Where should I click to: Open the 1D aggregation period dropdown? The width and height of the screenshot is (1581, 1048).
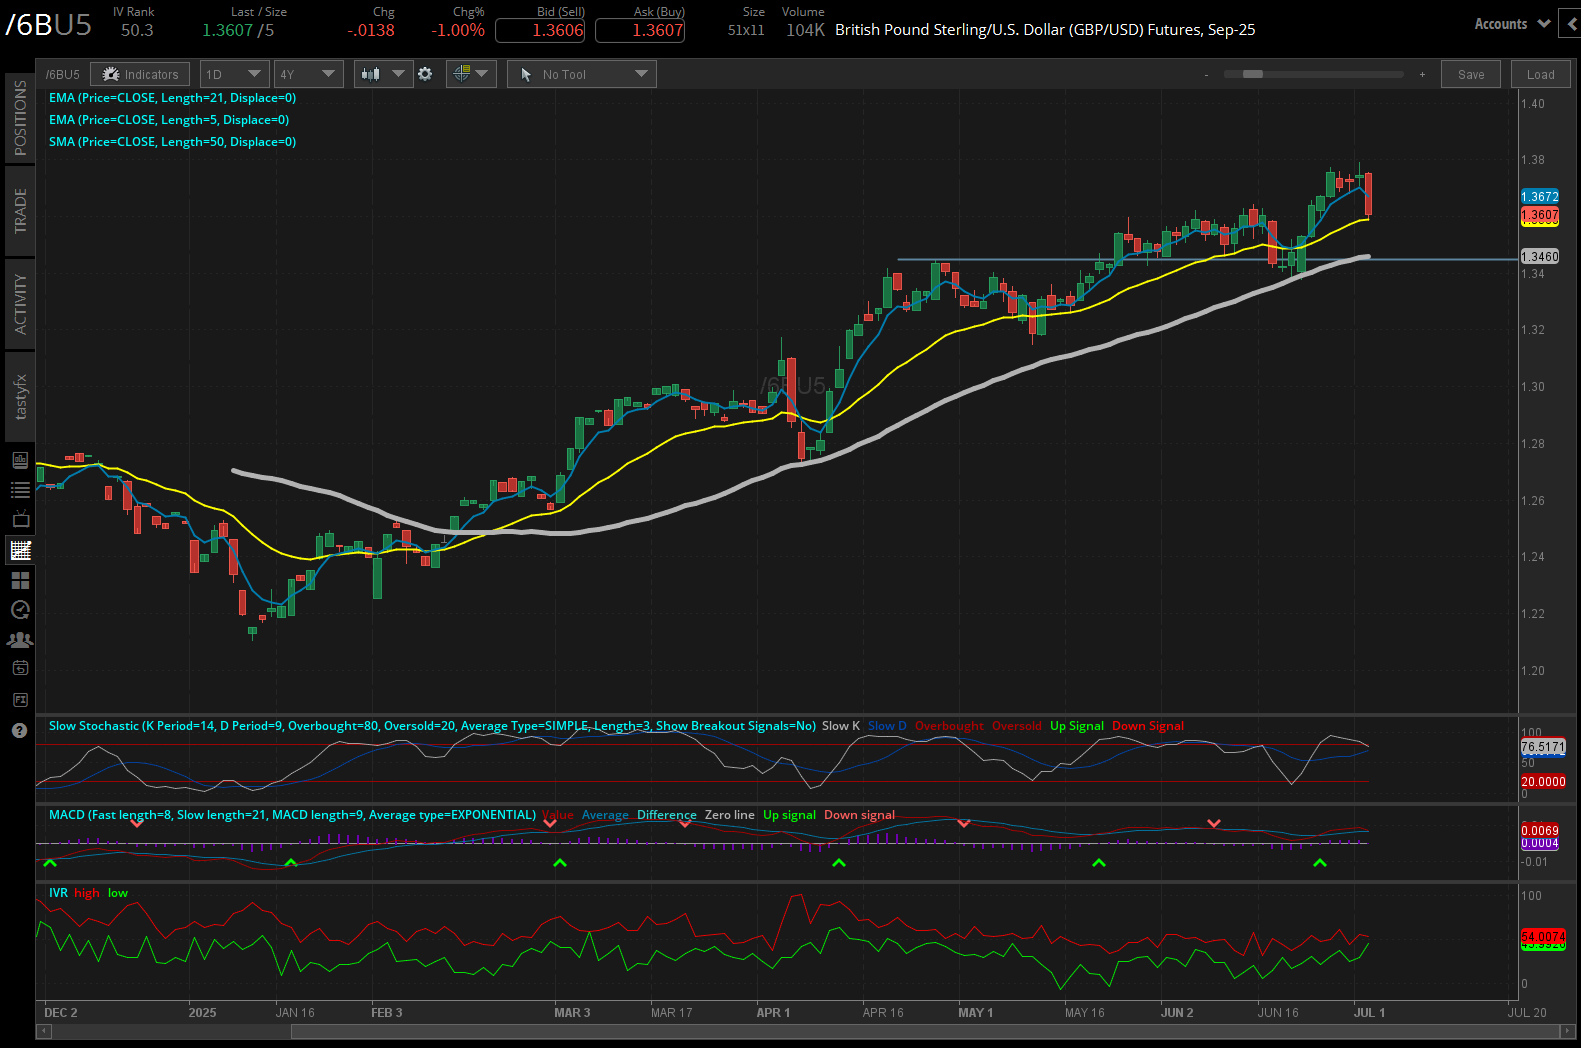[234, 74]
